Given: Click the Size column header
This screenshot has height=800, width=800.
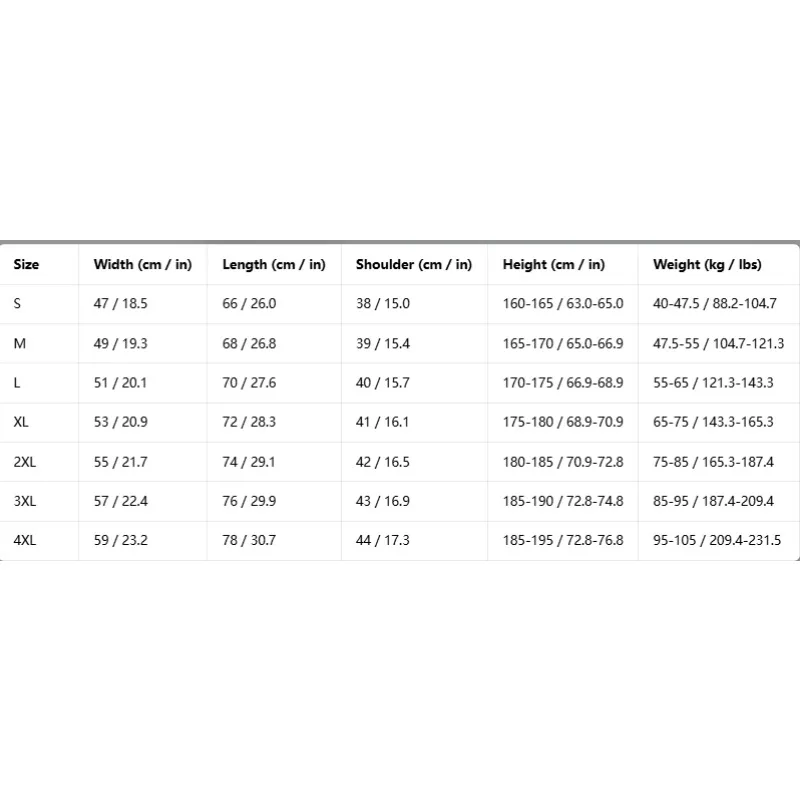Looking at the screenshot, I should (x=26, y=264).
